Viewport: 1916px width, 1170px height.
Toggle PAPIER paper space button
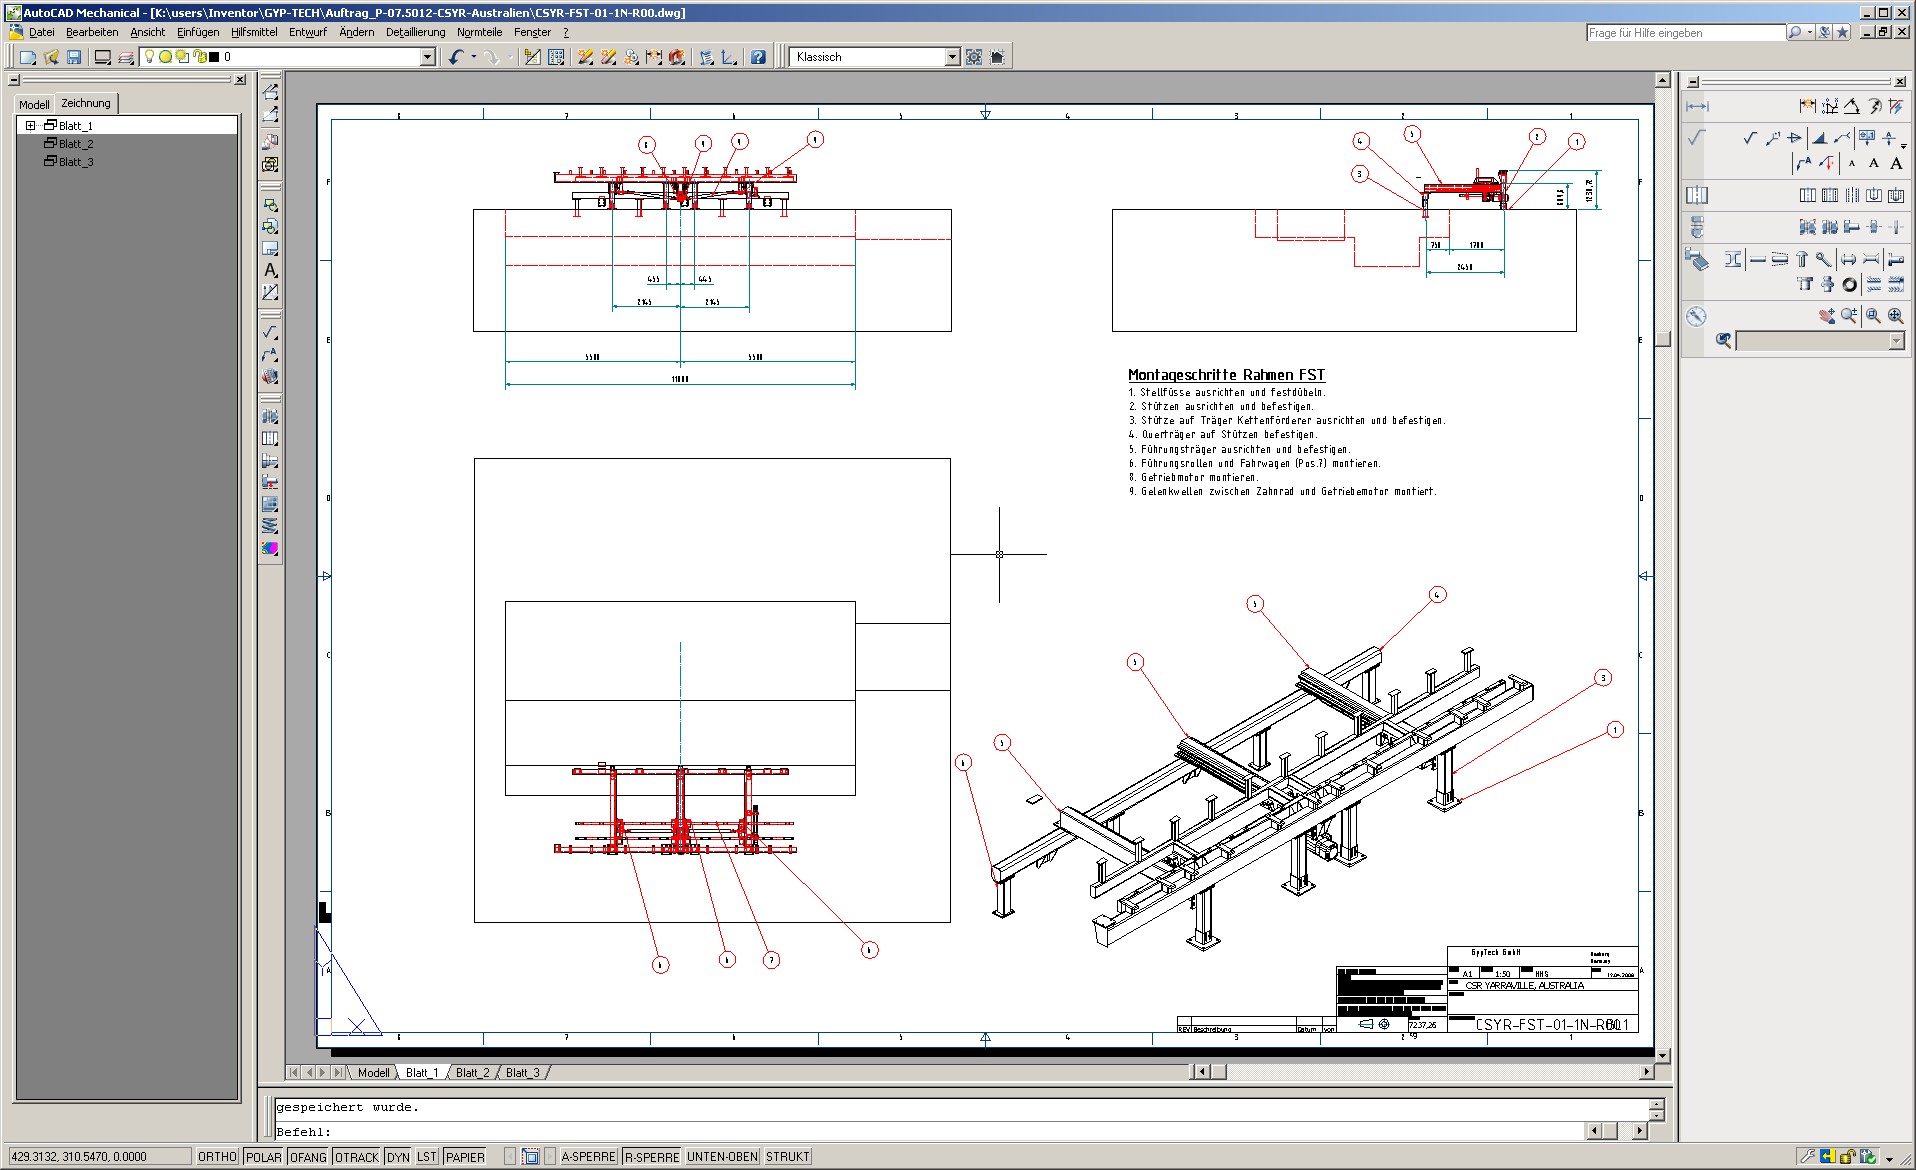[465, 1157]
